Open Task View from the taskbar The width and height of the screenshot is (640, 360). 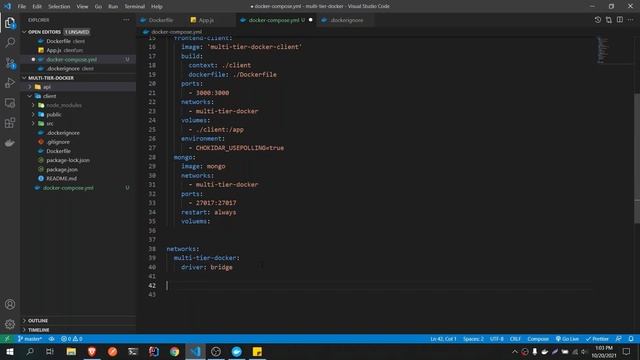(50, 351)
